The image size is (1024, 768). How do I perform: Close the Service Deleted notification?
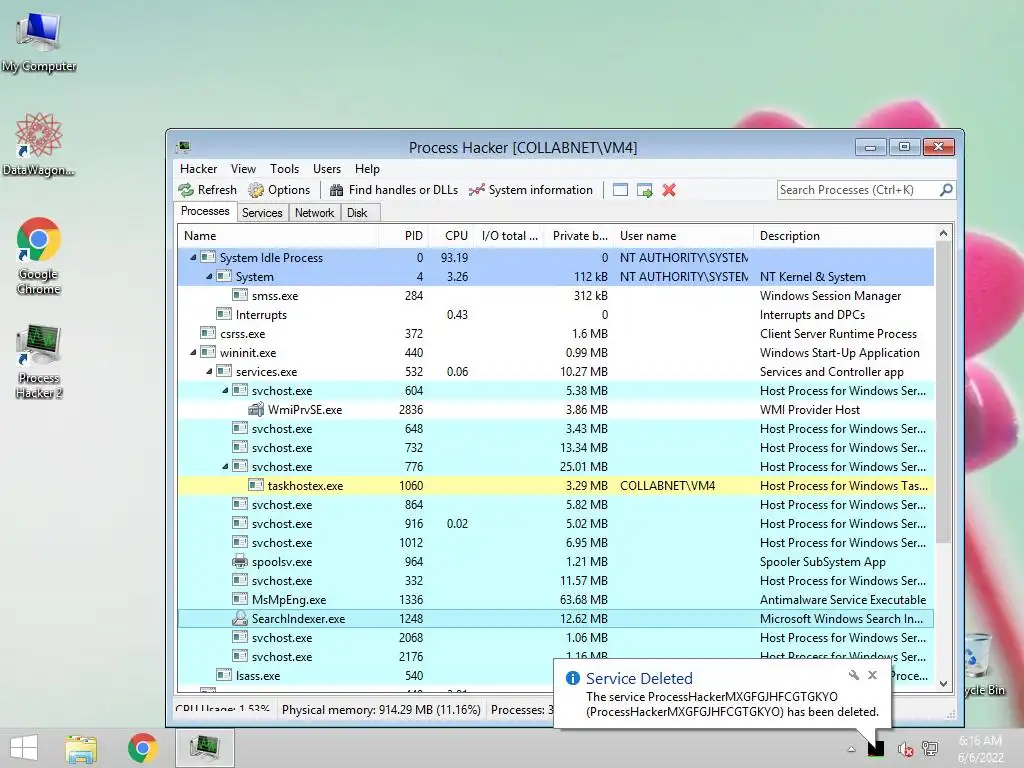click(x=872, y=675)
